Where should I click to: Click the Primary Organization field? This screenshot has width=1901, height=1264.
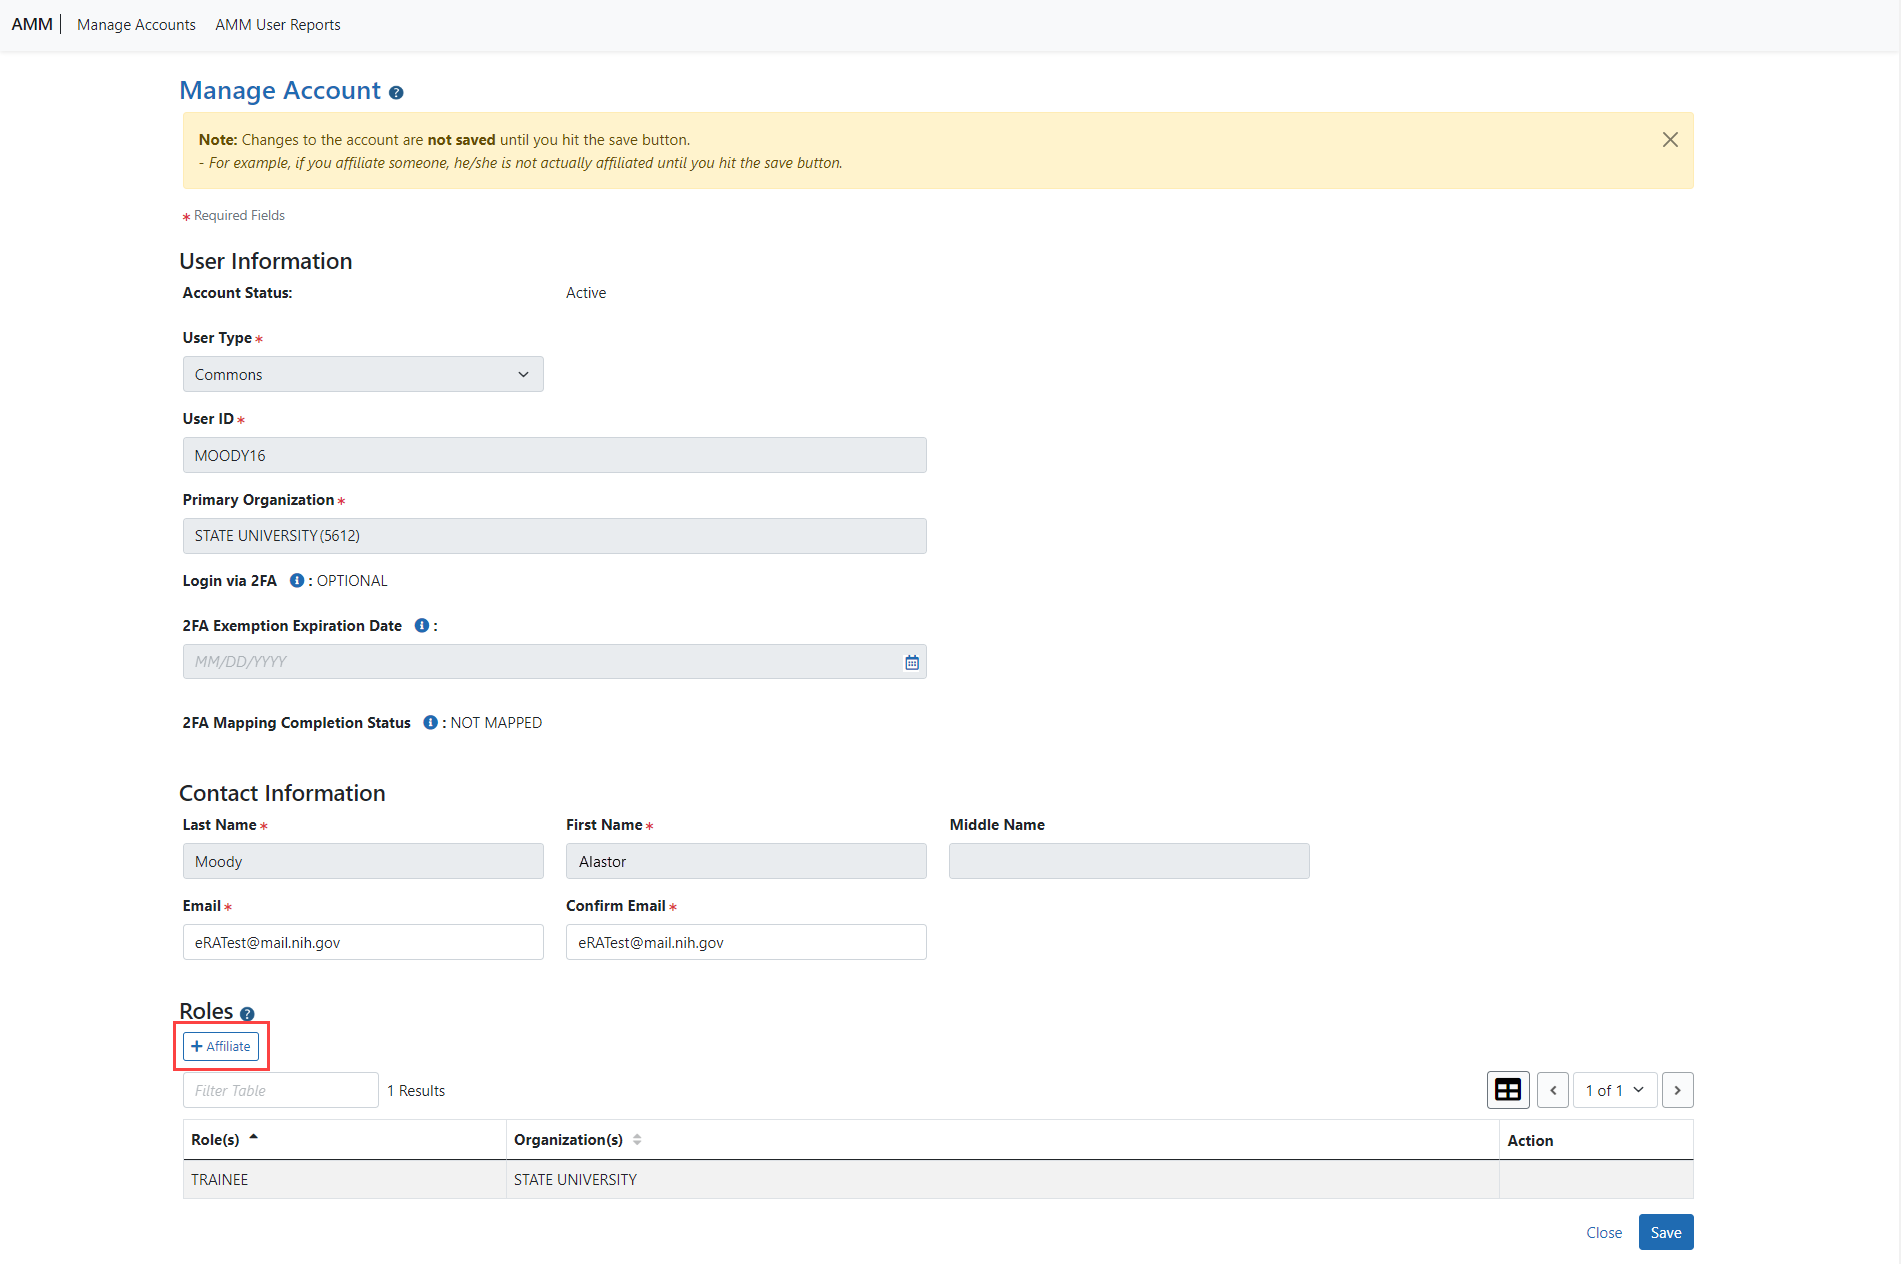[x=555, y=536]
